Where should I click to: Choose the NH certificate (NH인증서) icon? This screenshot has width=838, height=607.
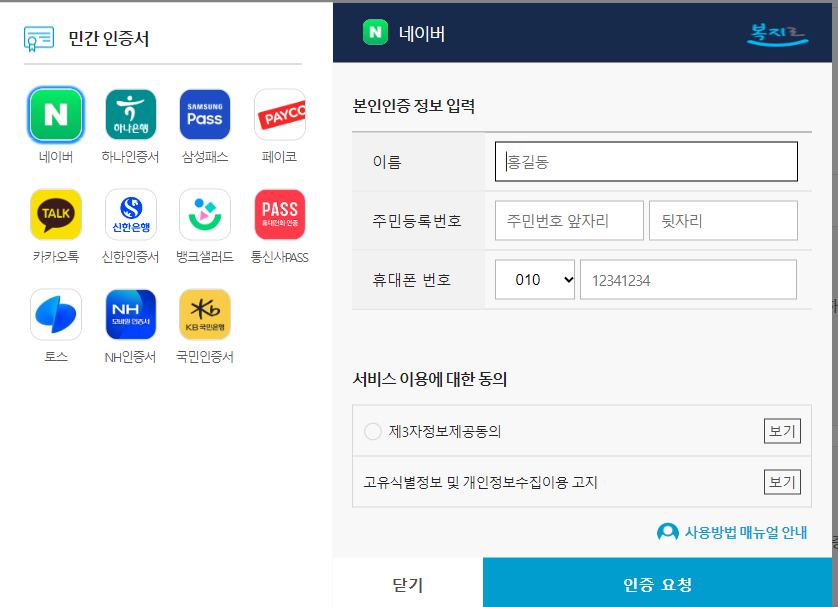tap(130, 315)
